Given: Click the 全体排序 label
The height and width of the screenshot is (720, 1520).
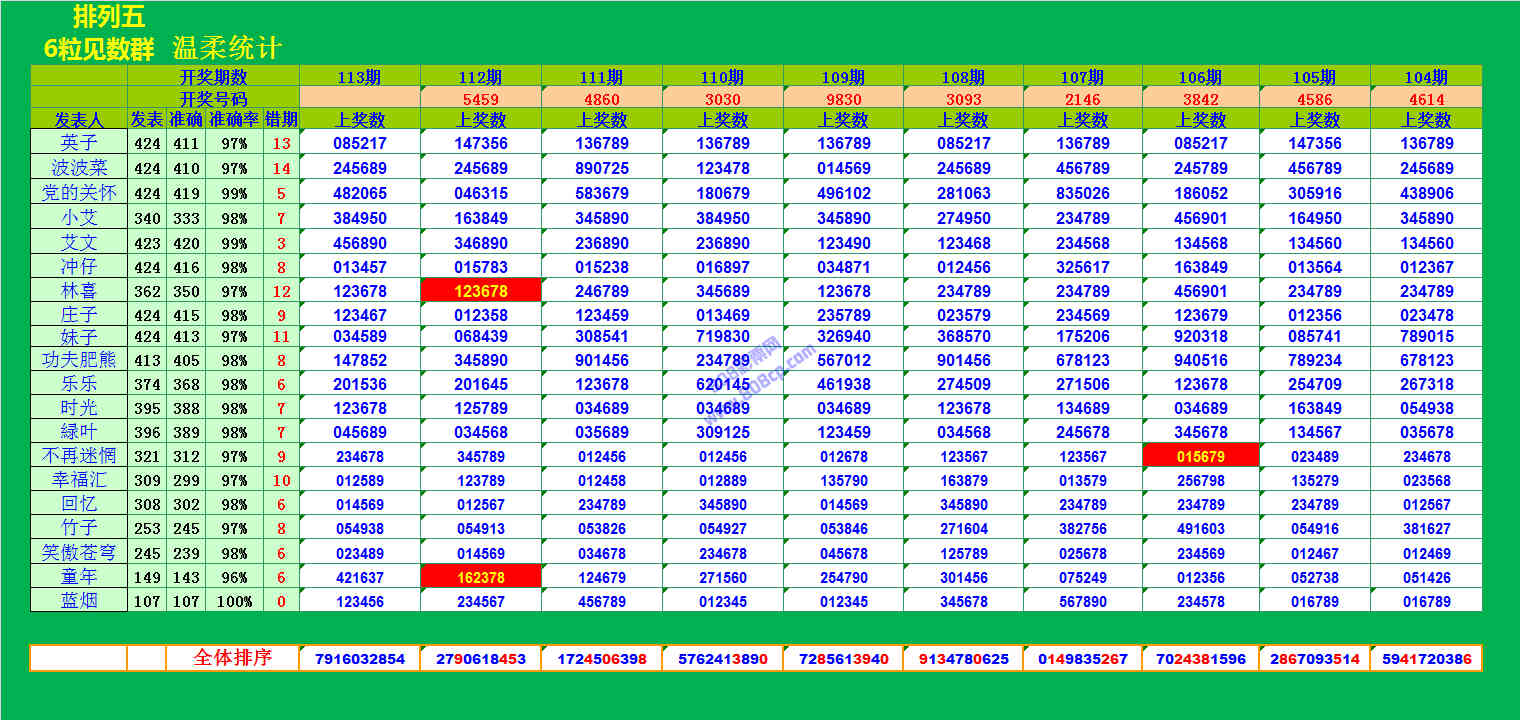Looking at the screenshot, I should (x=232, y=658).
